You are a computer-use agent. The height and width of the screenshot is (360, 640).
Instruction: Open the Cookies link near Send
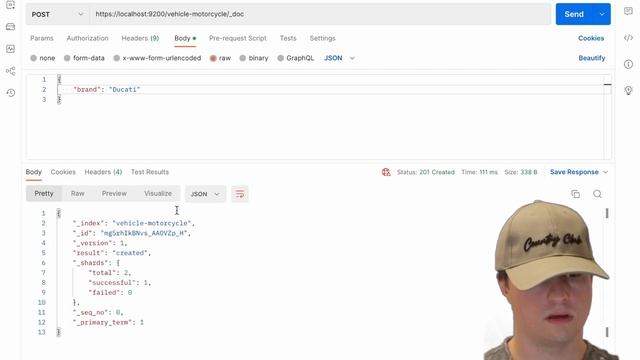591,38
